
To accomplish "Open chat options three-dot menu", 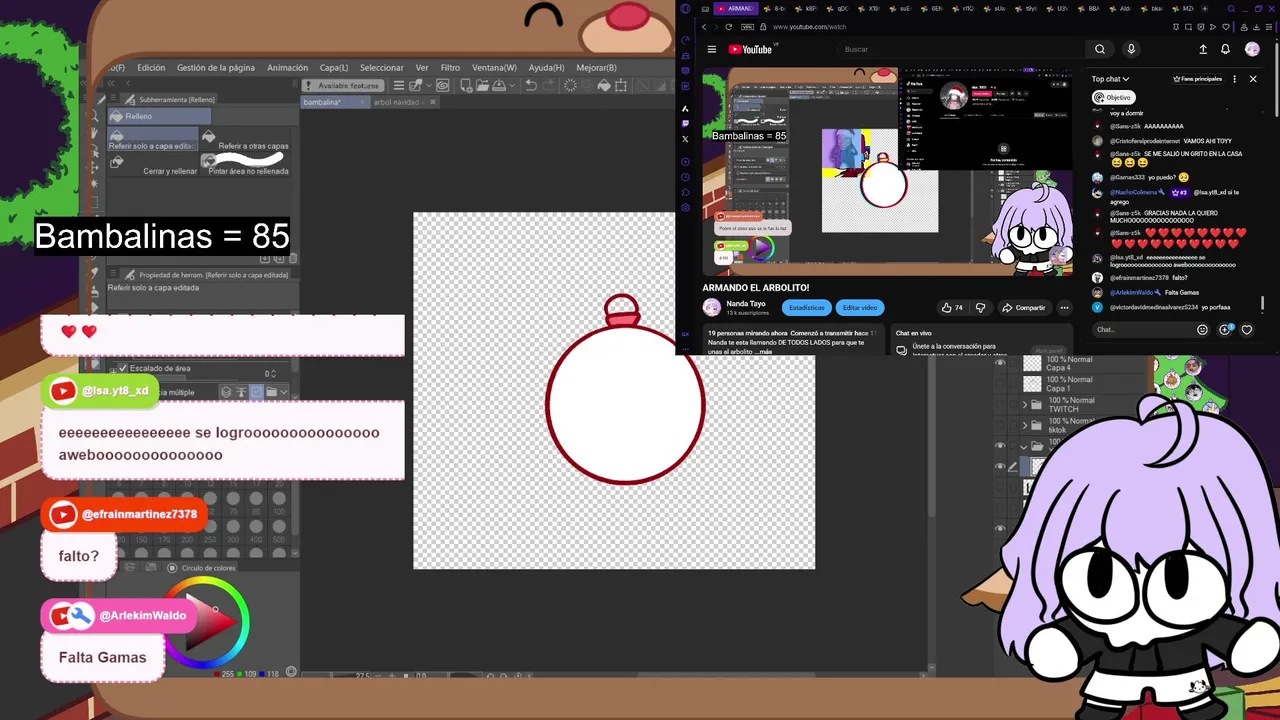I will (1234, 79).
